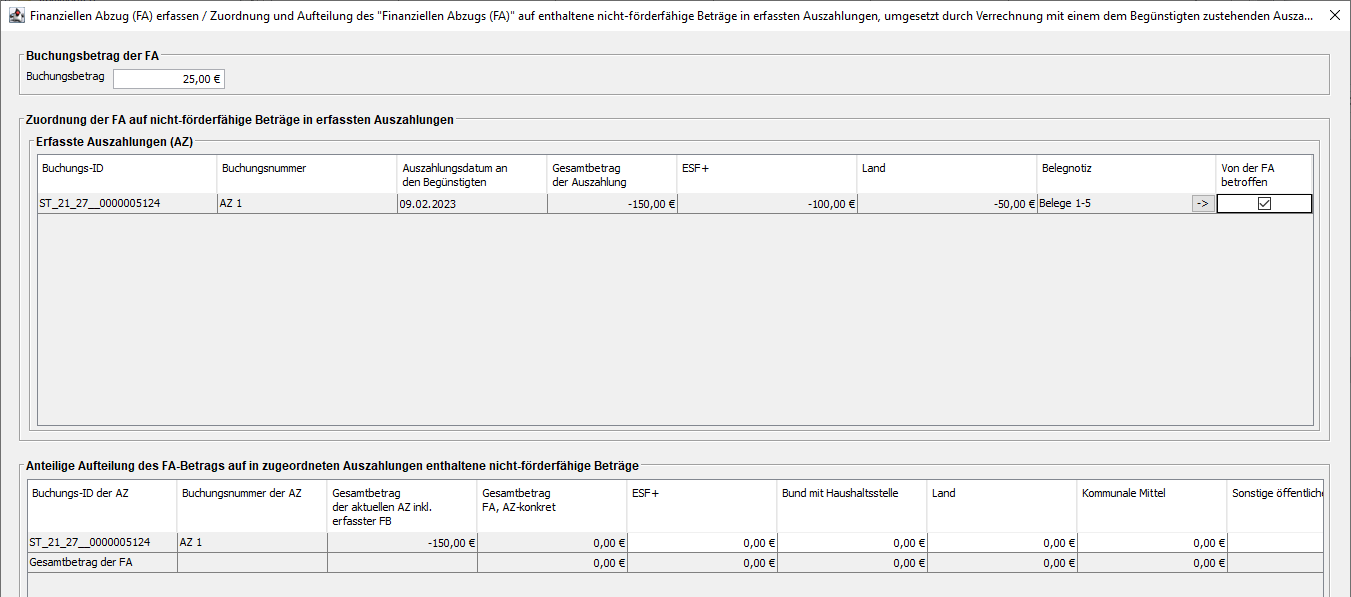This screenshot has height=597, width=1351.
Task: Click the -100,00 € ESF+ cell in upper table
Action: point(766,204)
